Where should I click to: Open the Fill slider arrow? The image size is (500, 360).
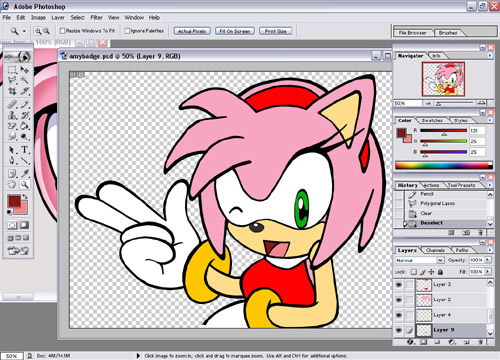tap(488, 272)
